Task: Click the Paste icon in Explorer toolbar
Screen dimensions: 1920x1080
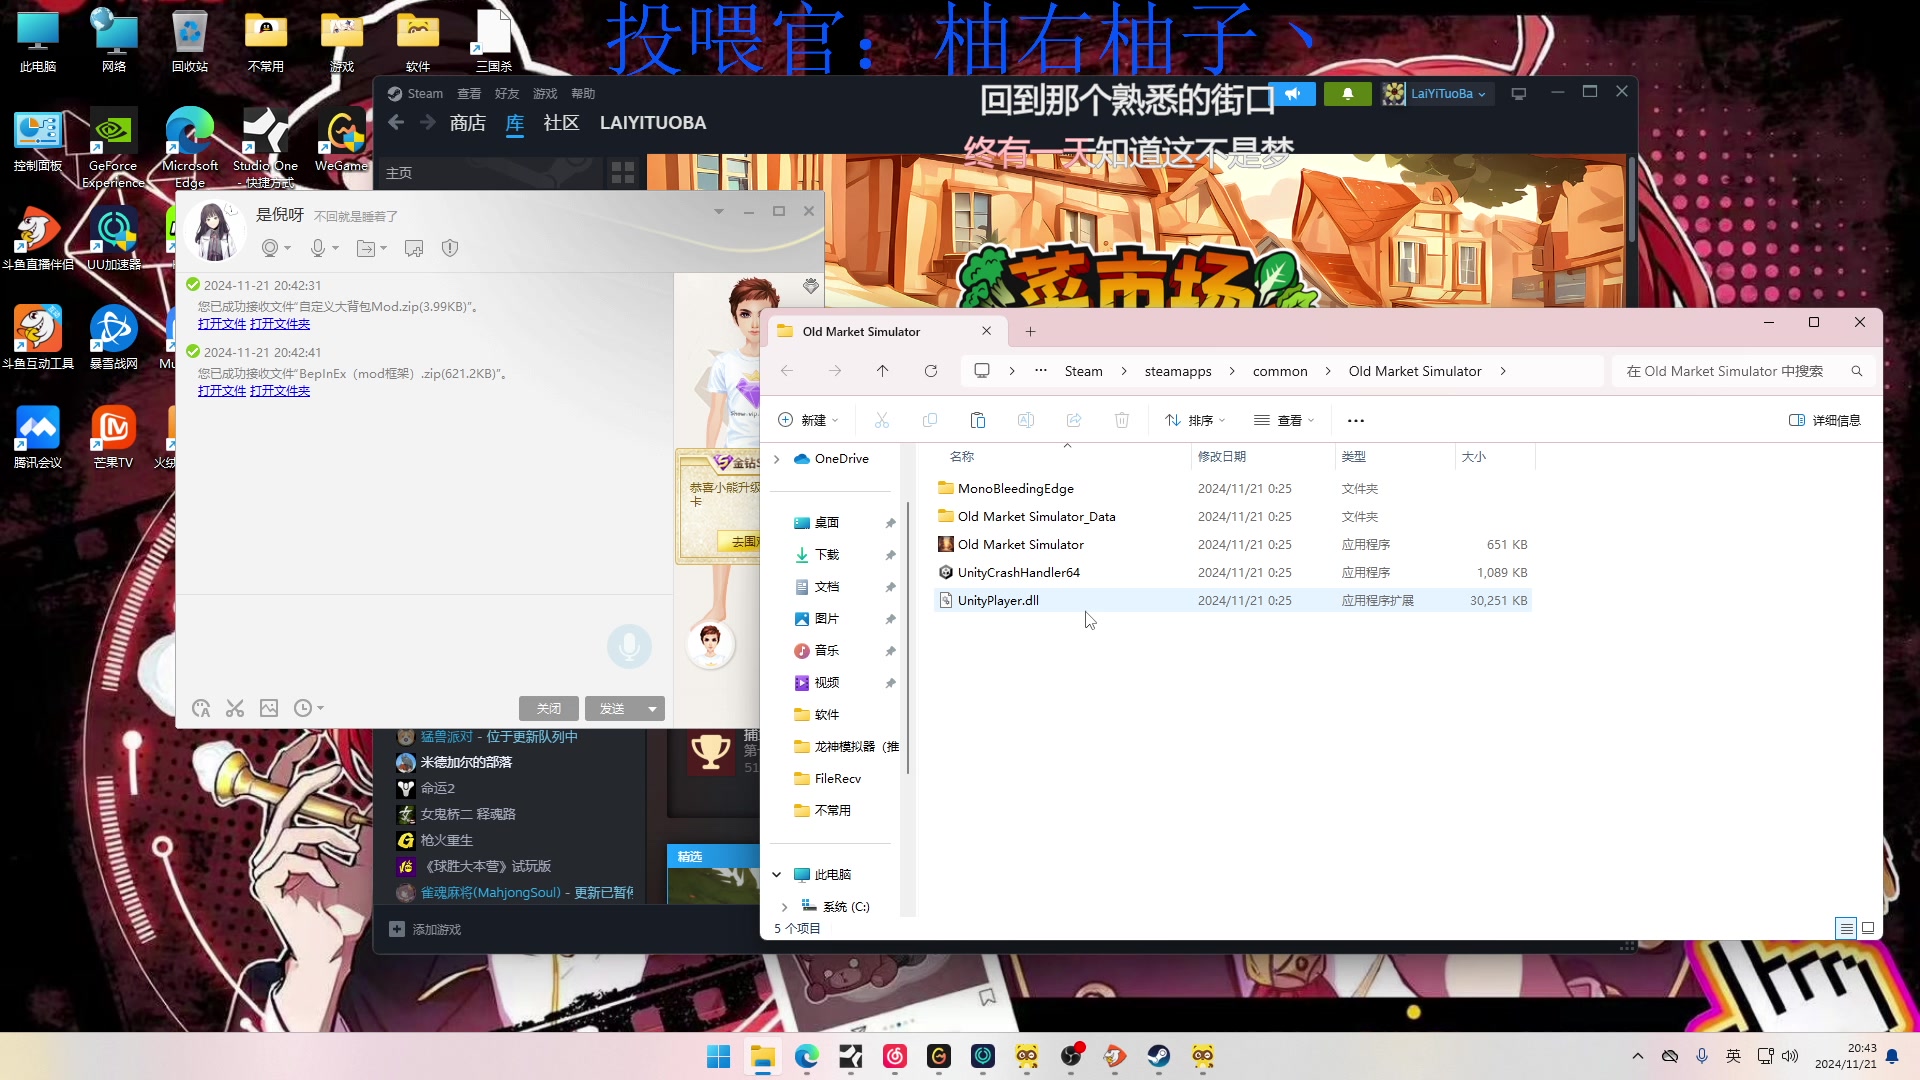Action: 977,421
